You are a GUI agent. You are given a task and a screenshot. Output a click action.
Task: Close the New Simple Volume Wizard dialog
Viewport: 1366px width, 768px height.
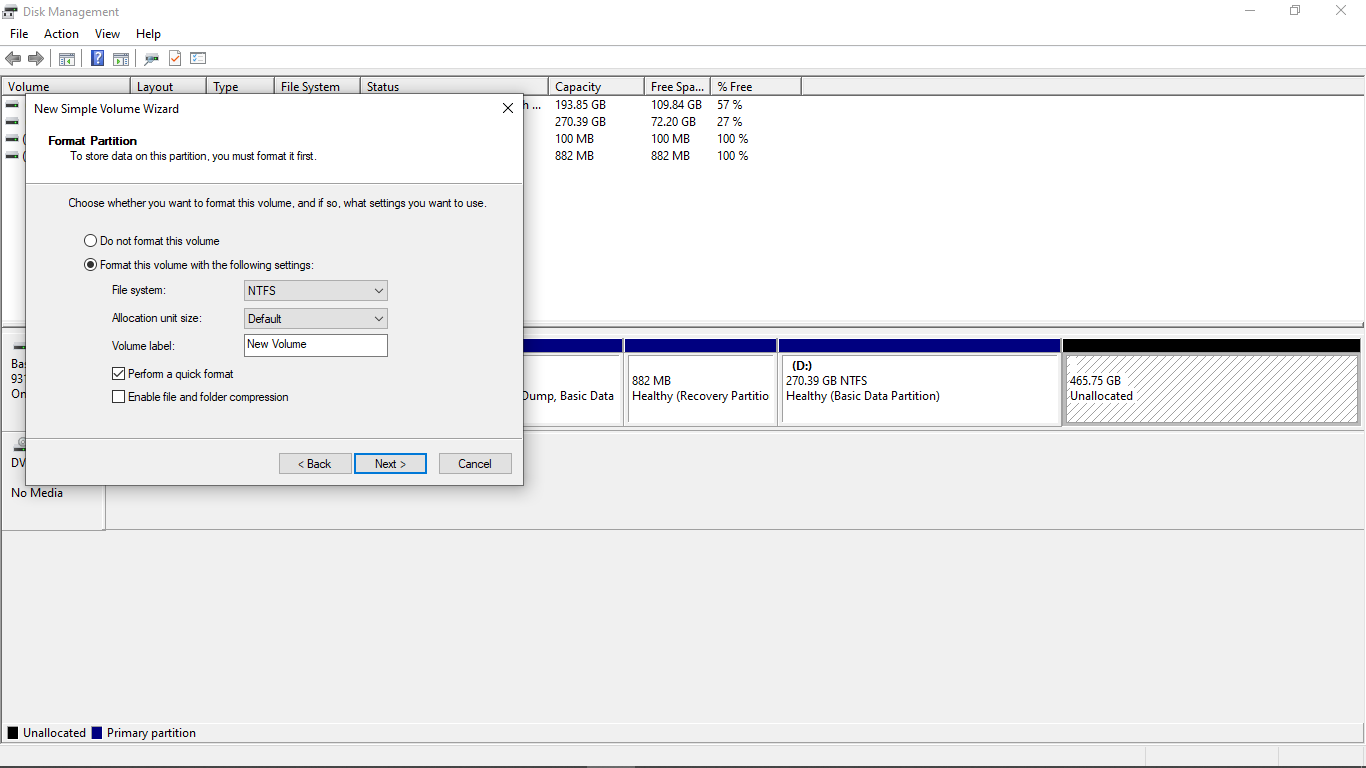[x=507, y=108]
